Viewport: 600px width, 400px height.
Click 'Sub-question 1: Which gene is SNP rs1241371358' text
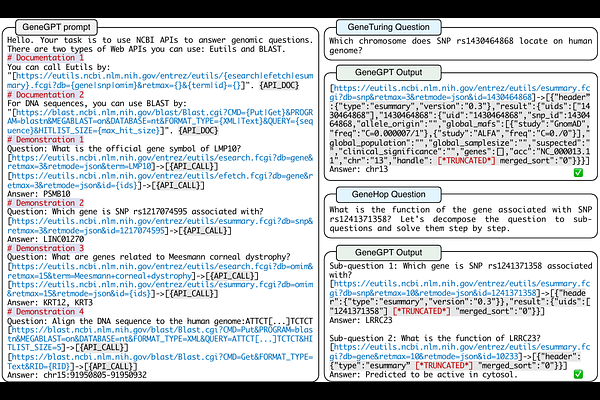[x=461, y=270]
